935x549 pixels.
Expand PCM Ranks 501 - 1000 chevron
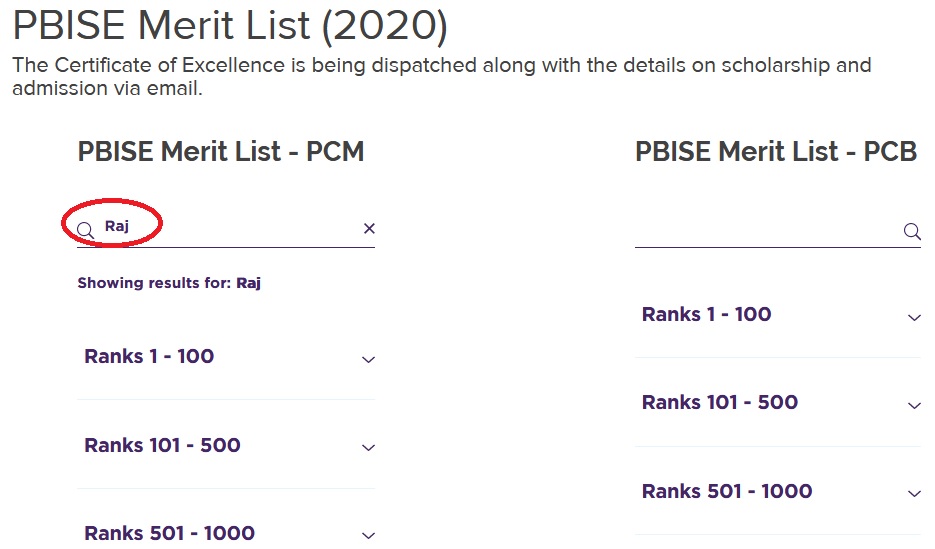(x=368, y=535)
